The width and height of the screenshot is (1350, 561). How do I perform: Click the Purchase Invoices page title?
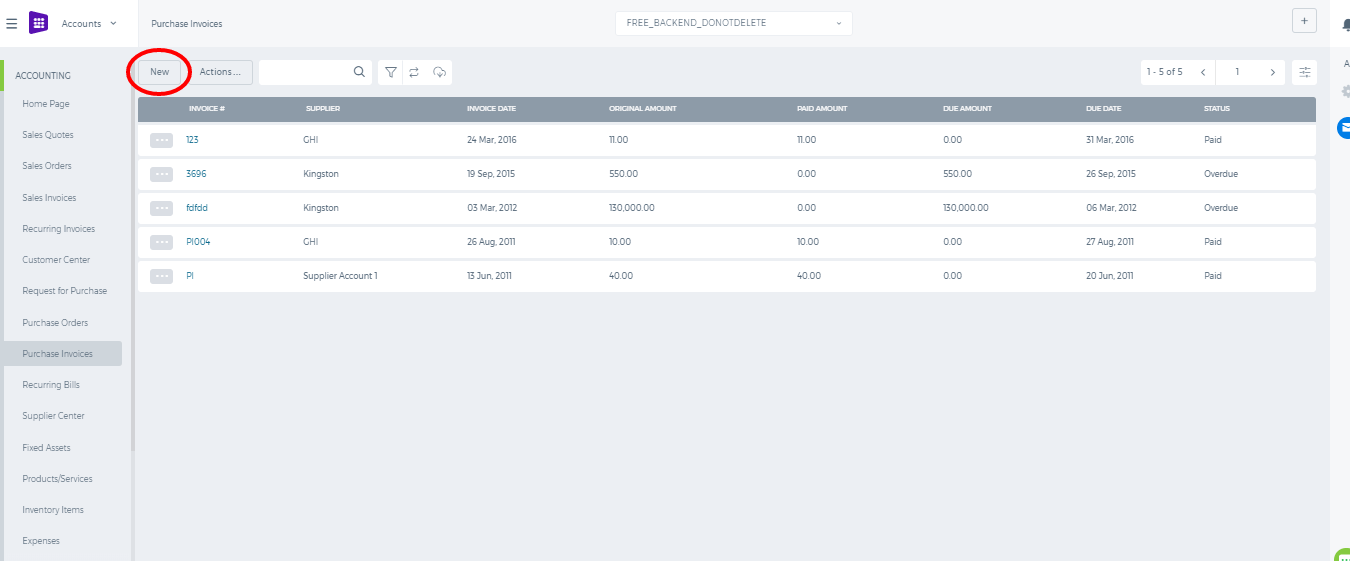coord(187,23)
